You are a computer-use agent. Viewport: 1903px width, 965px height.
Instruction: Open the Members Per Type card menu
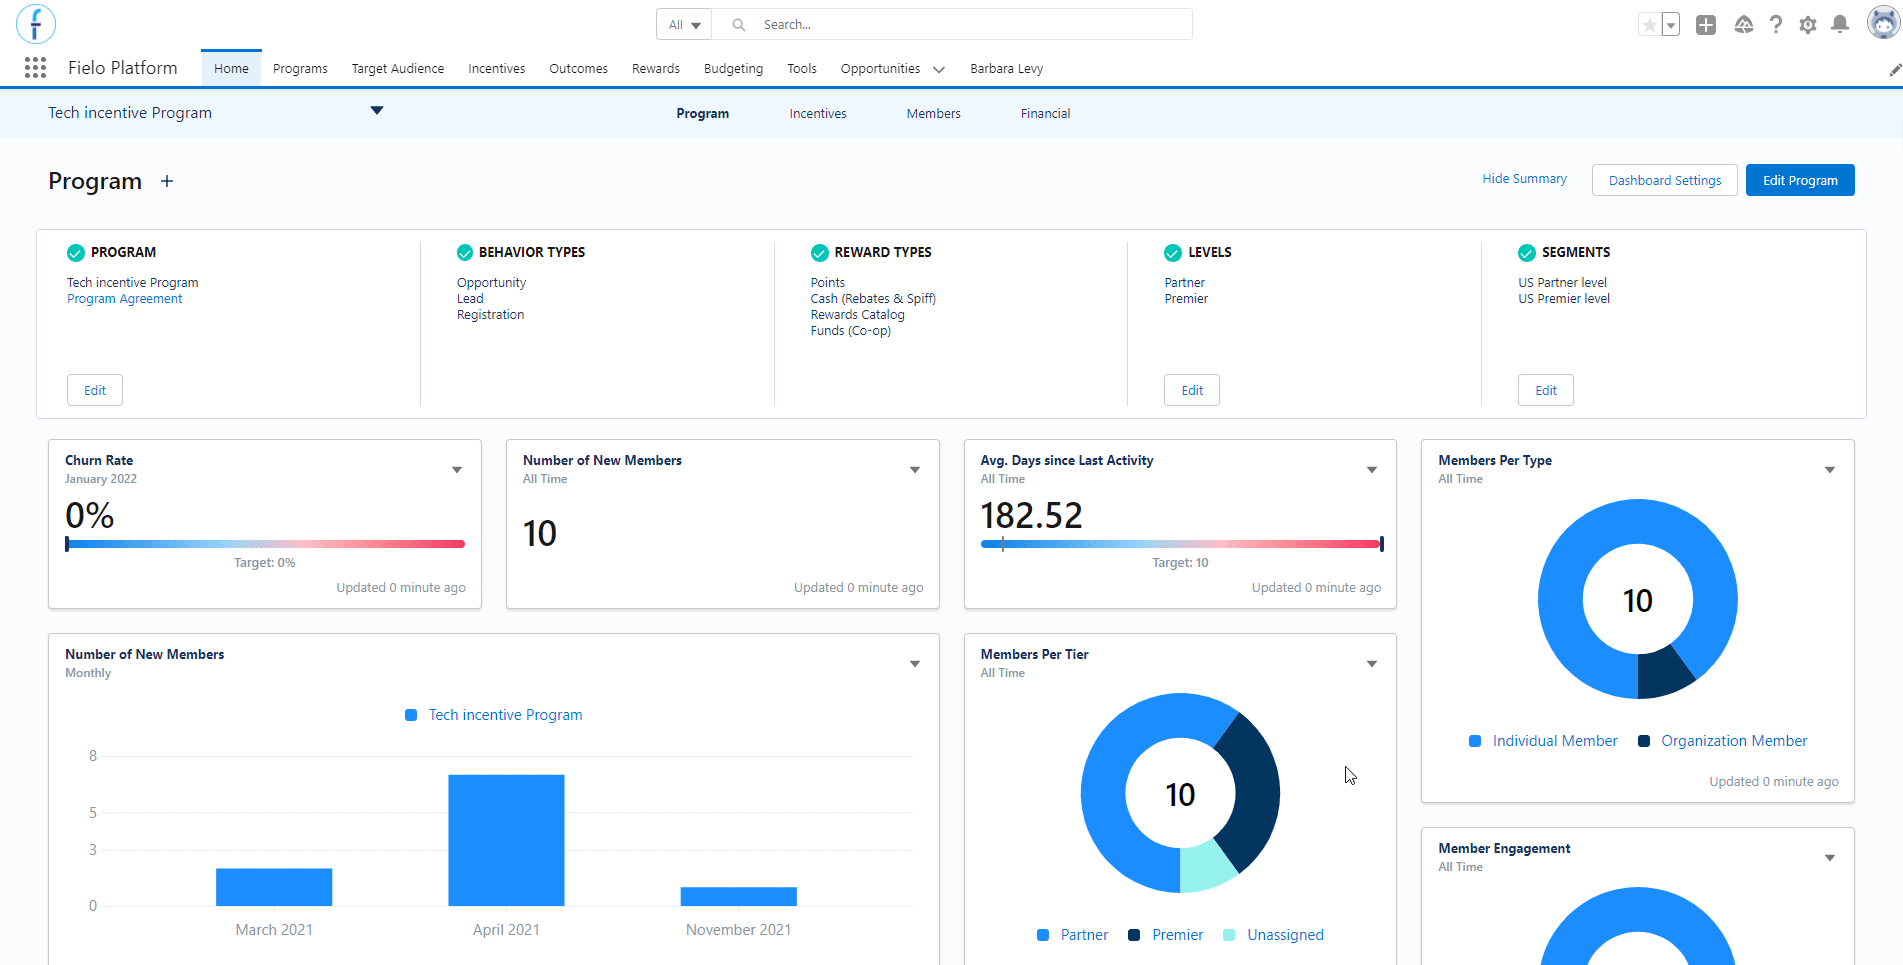pyautogui.click(x=1830, y=470)
